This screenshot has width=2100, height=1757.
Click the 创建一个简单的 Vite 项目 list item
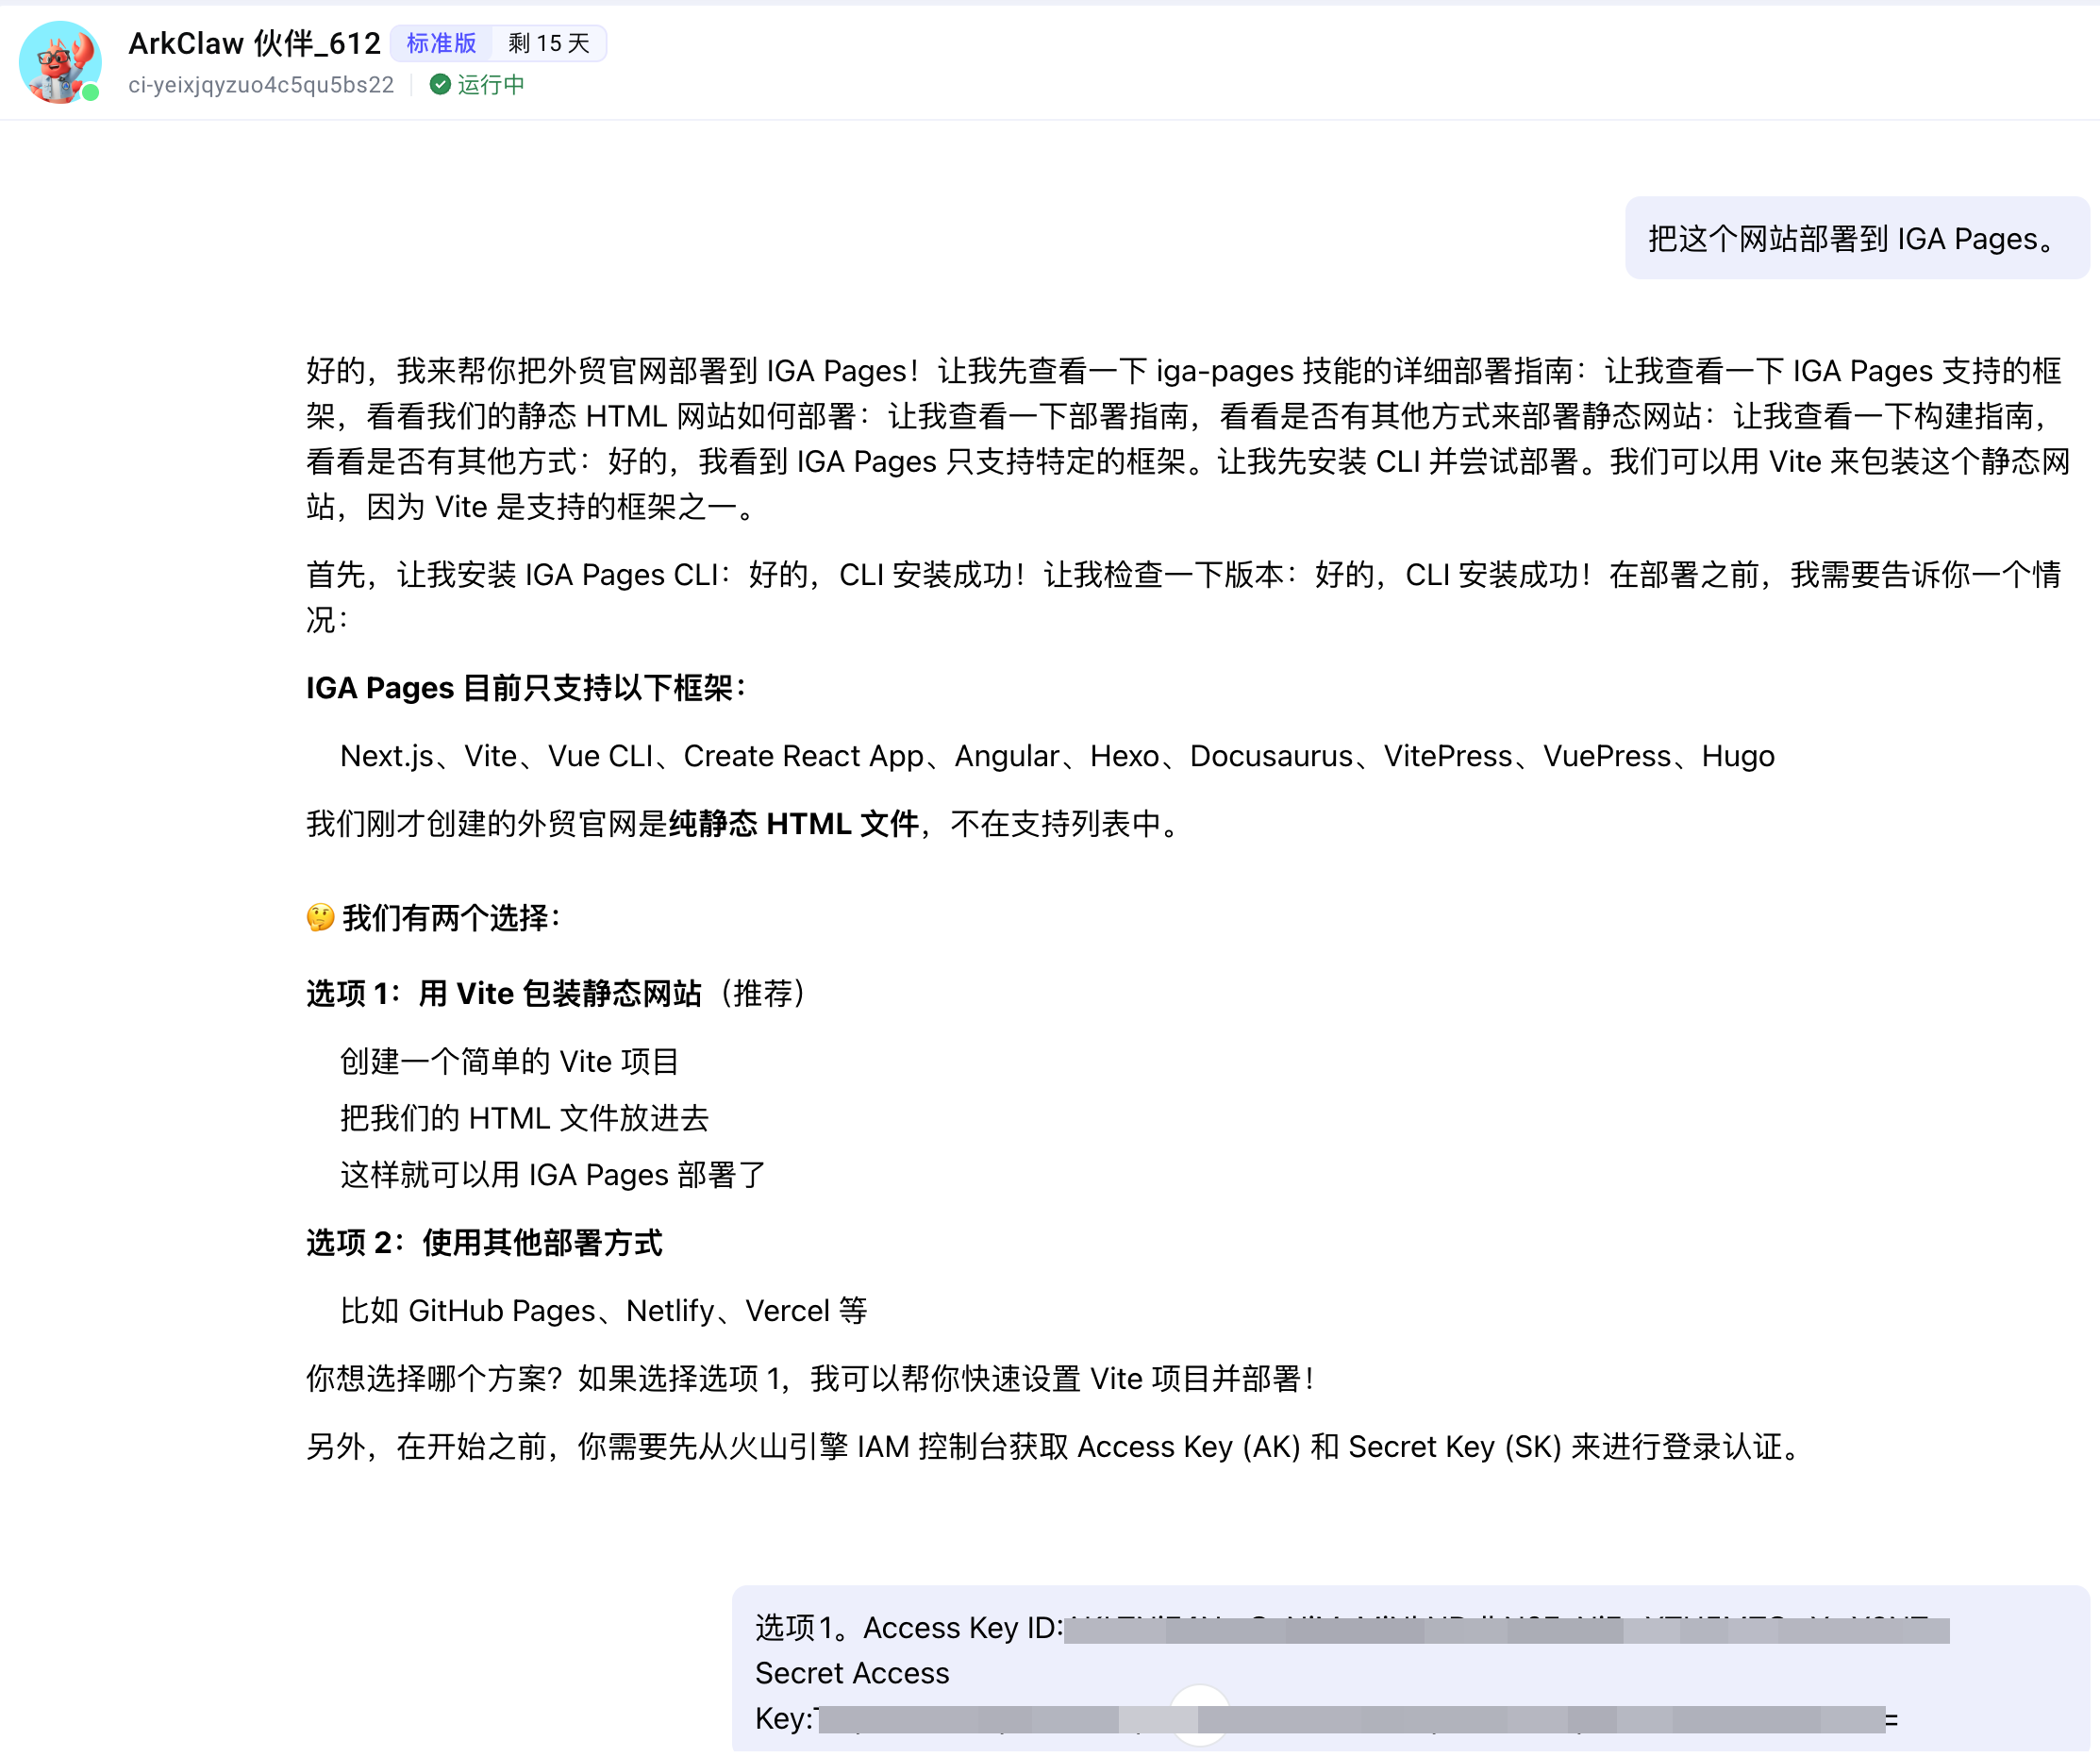(509, 1062)
